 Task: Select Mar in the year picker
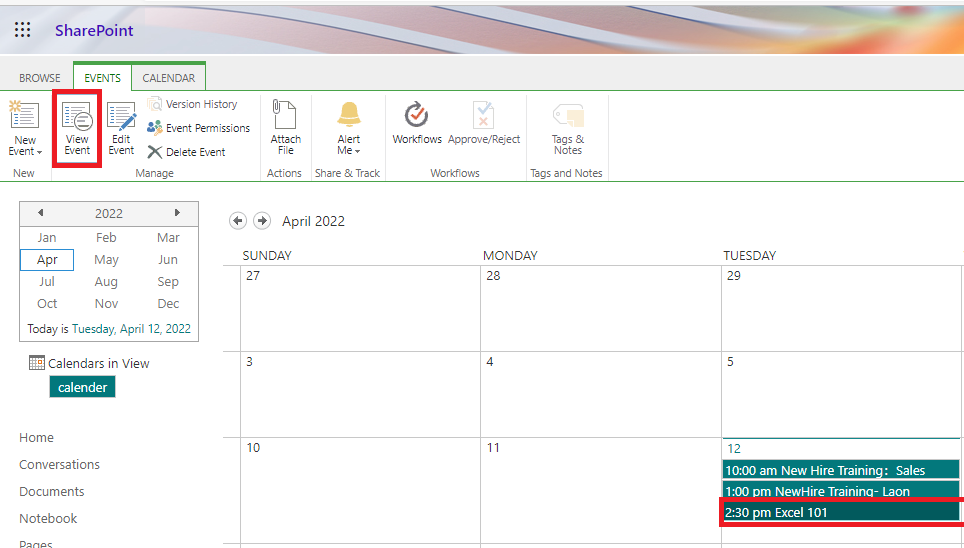pyautogui.click(x=168, y=237)
